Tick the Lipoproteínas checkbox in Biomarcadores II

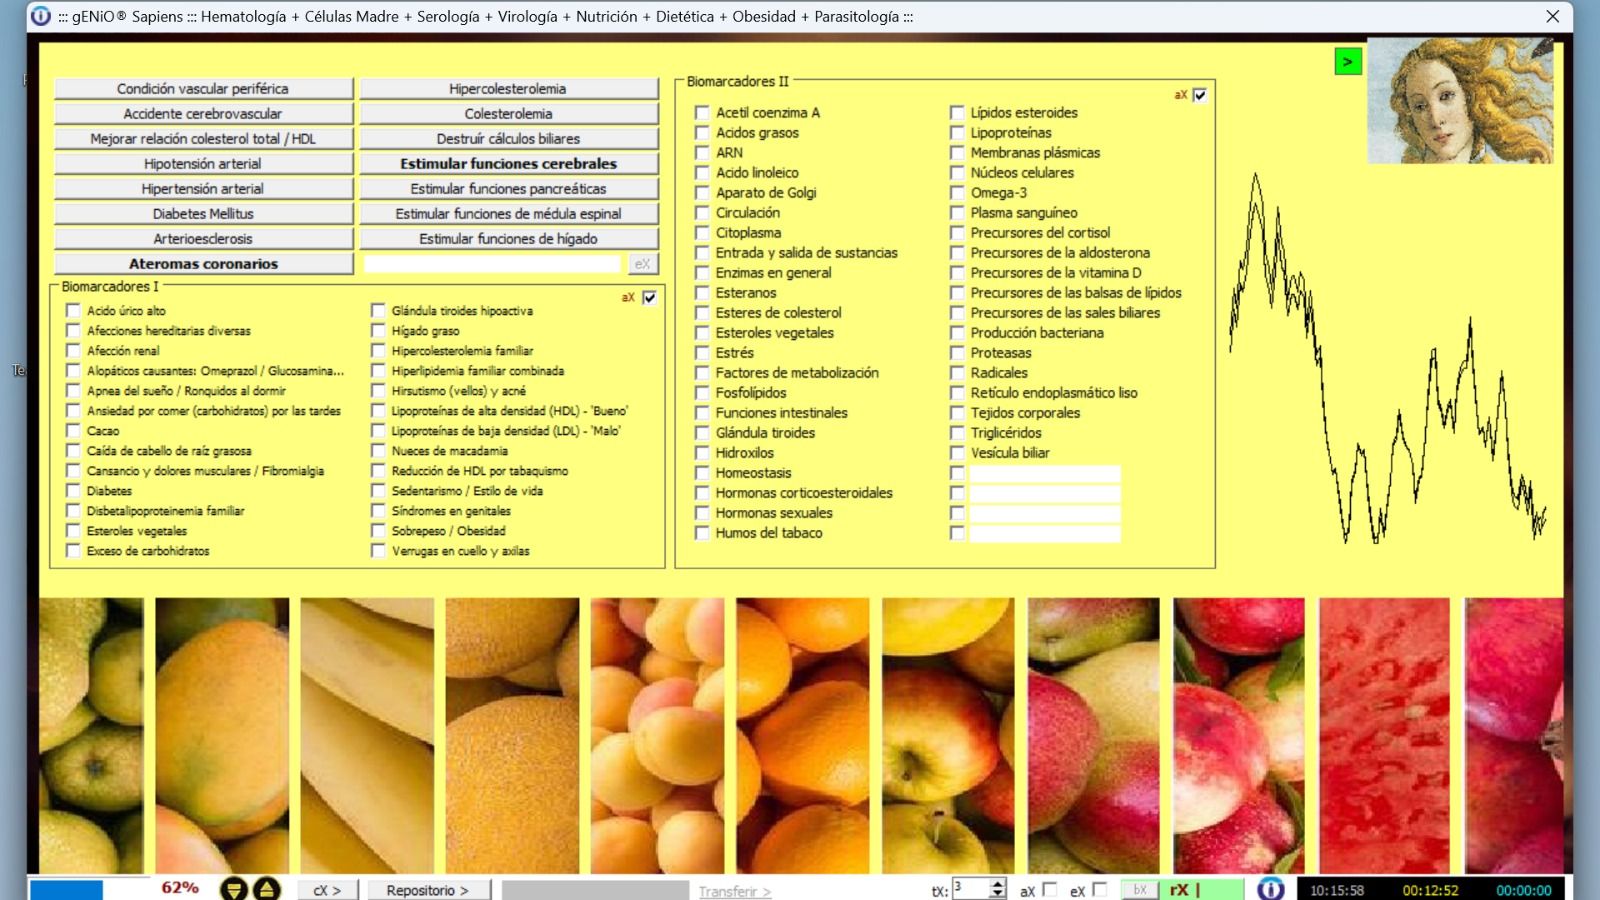957,133
